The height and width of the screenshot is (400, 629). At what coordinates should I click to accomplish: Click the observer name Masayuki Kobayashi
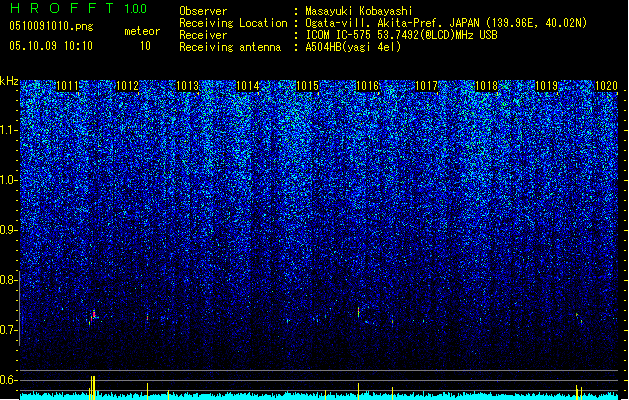pos(358,11)
